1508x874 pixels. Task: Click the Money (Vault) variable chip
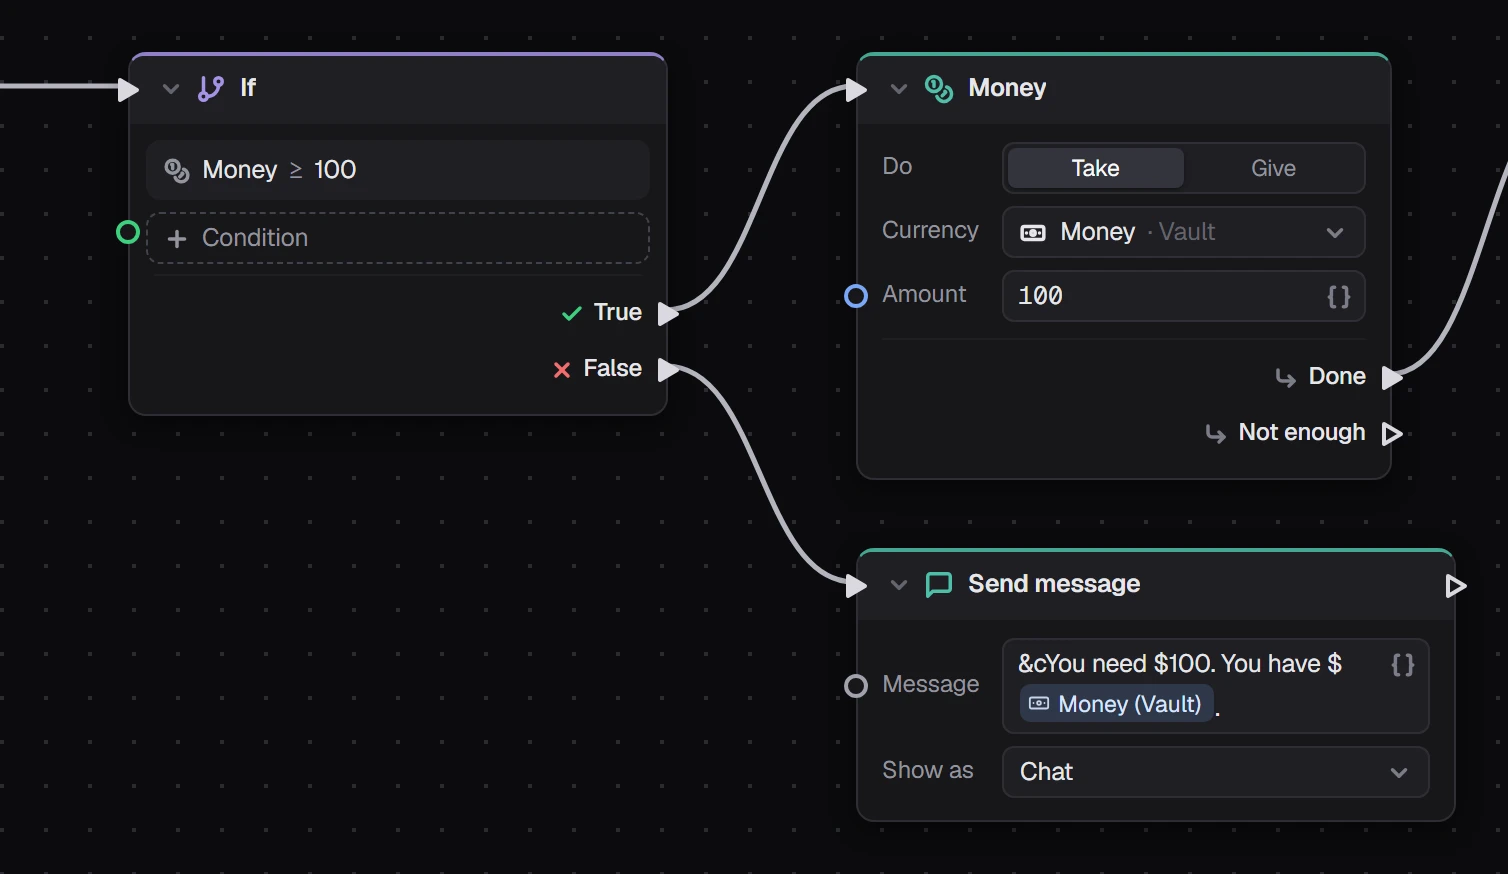pos(1117,704)
